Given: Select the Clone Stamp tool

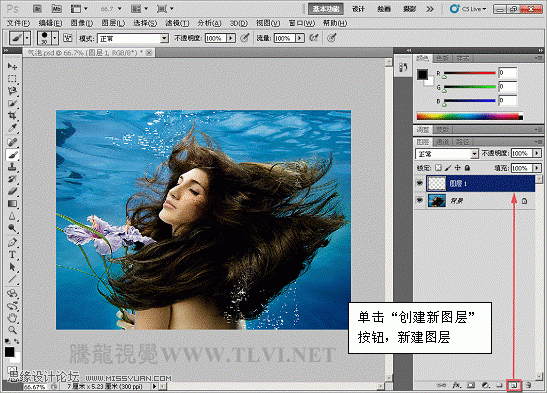Looking at the screenshot, I should 12,167.
